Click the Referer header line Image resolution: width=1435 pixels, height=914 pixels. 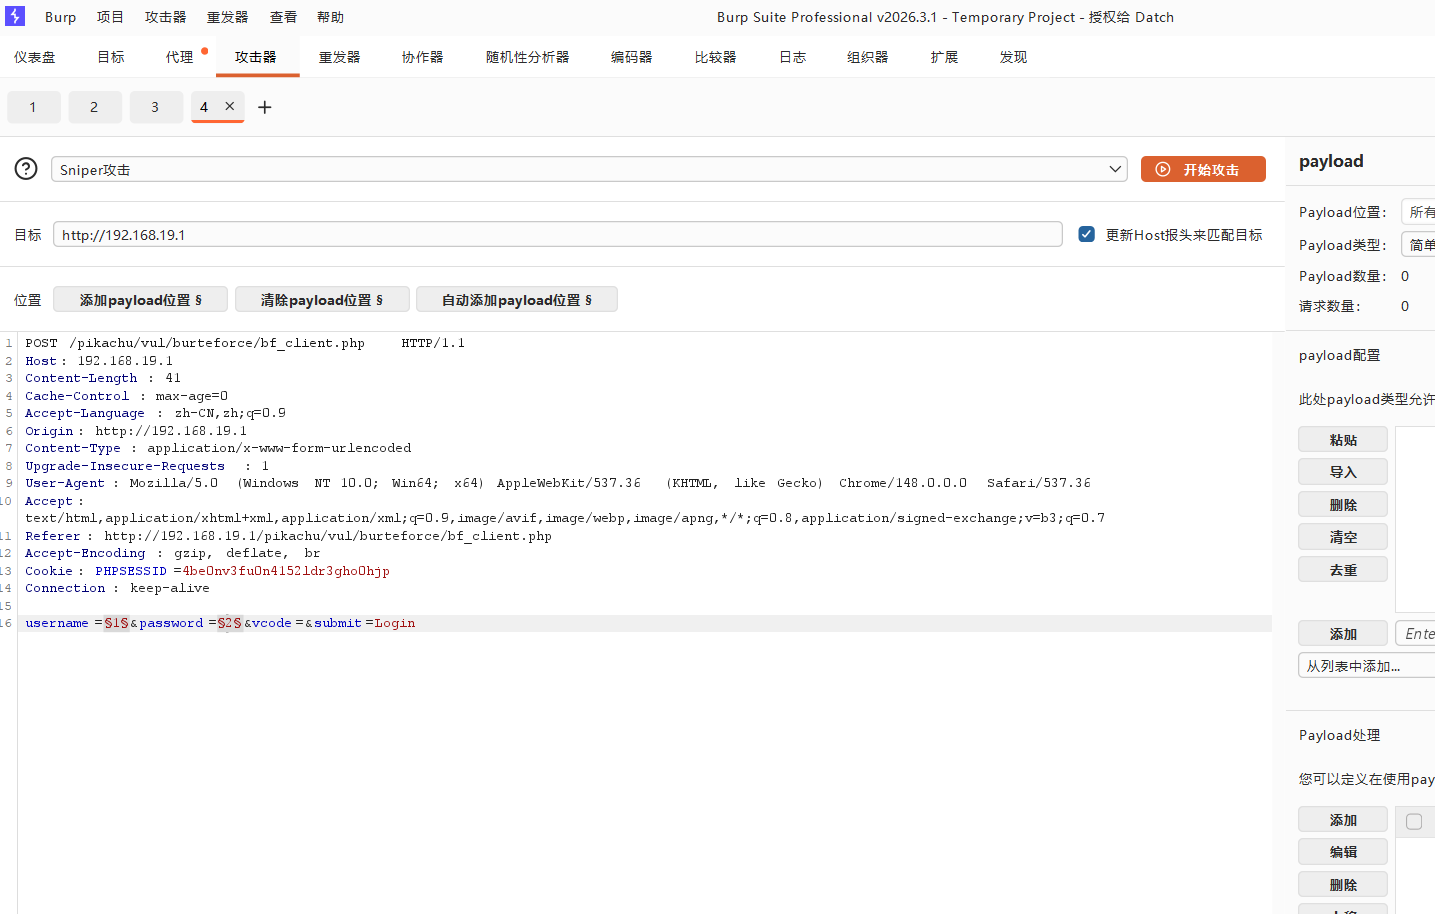[x=288, y=536]
